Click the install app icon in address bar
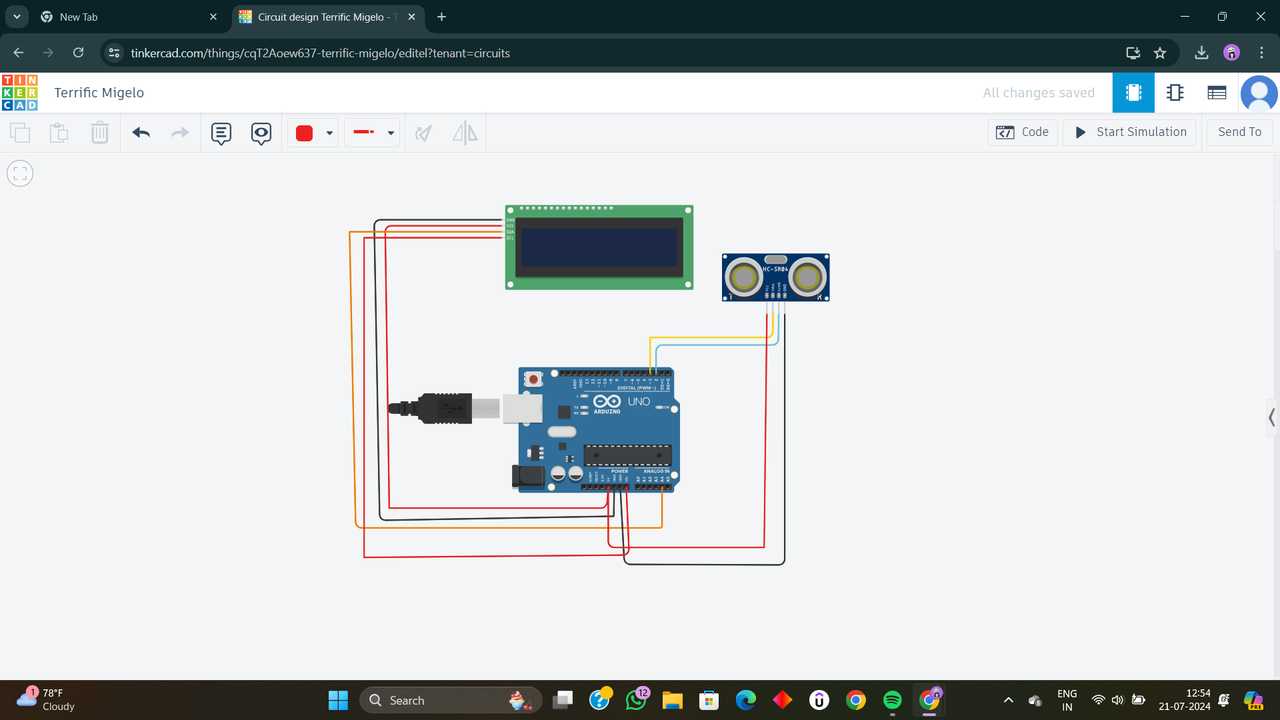This screenshot has height=720, width=1280. coord(1133,53)
